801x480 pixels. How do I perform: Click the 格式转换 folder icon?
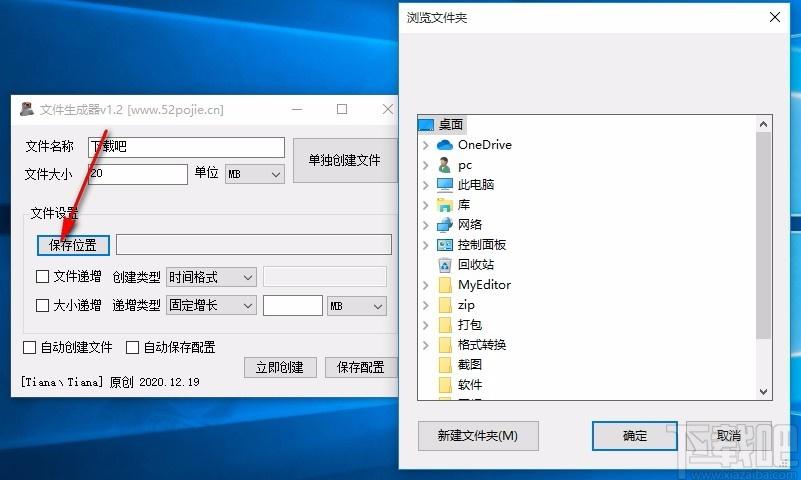pos(445,345)
